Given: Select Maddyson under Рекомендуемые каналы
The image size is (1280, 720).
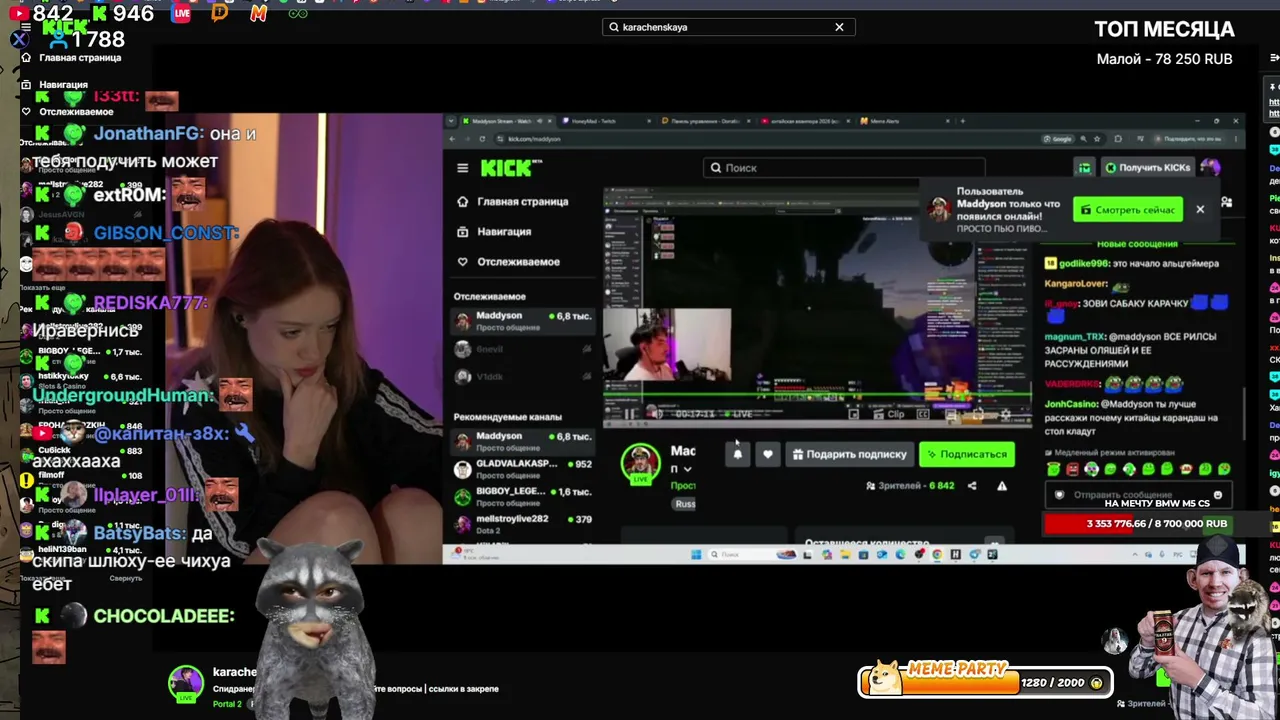Looking at the screenshot, I should tap(522, 441).
